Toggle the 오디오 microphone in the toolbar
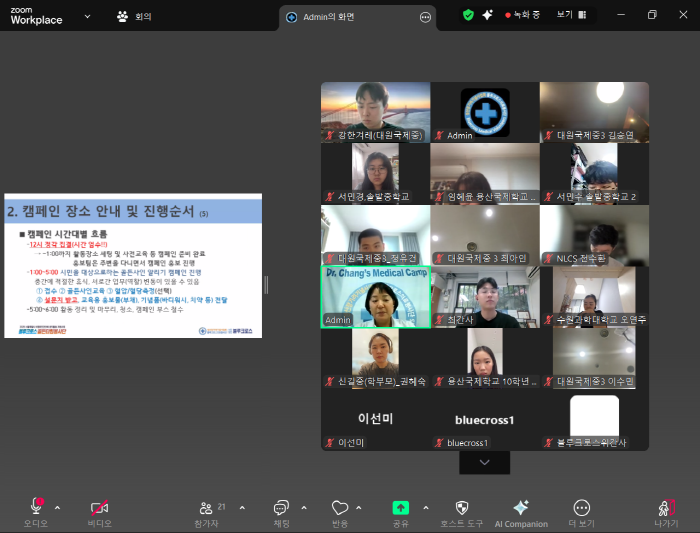700x533 pixels. coord(36,513)
